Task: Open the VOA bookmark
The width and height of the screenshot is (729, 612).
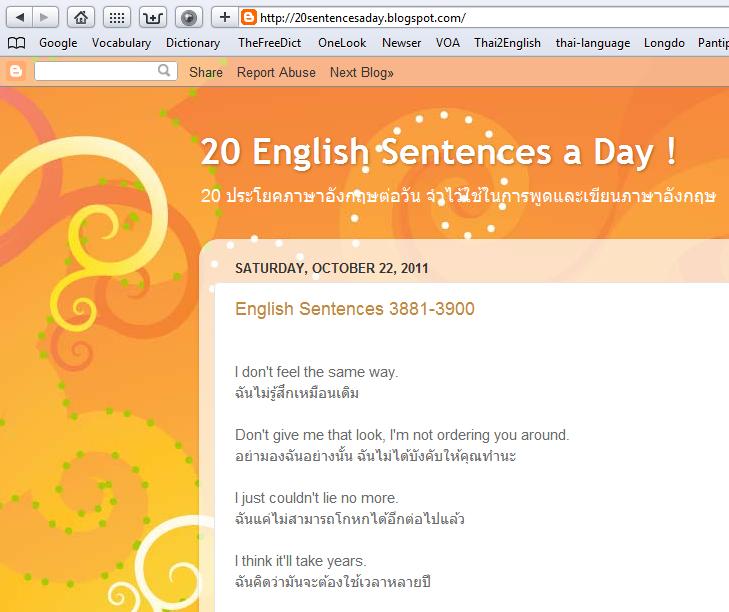Action: [x=448, y=43]
